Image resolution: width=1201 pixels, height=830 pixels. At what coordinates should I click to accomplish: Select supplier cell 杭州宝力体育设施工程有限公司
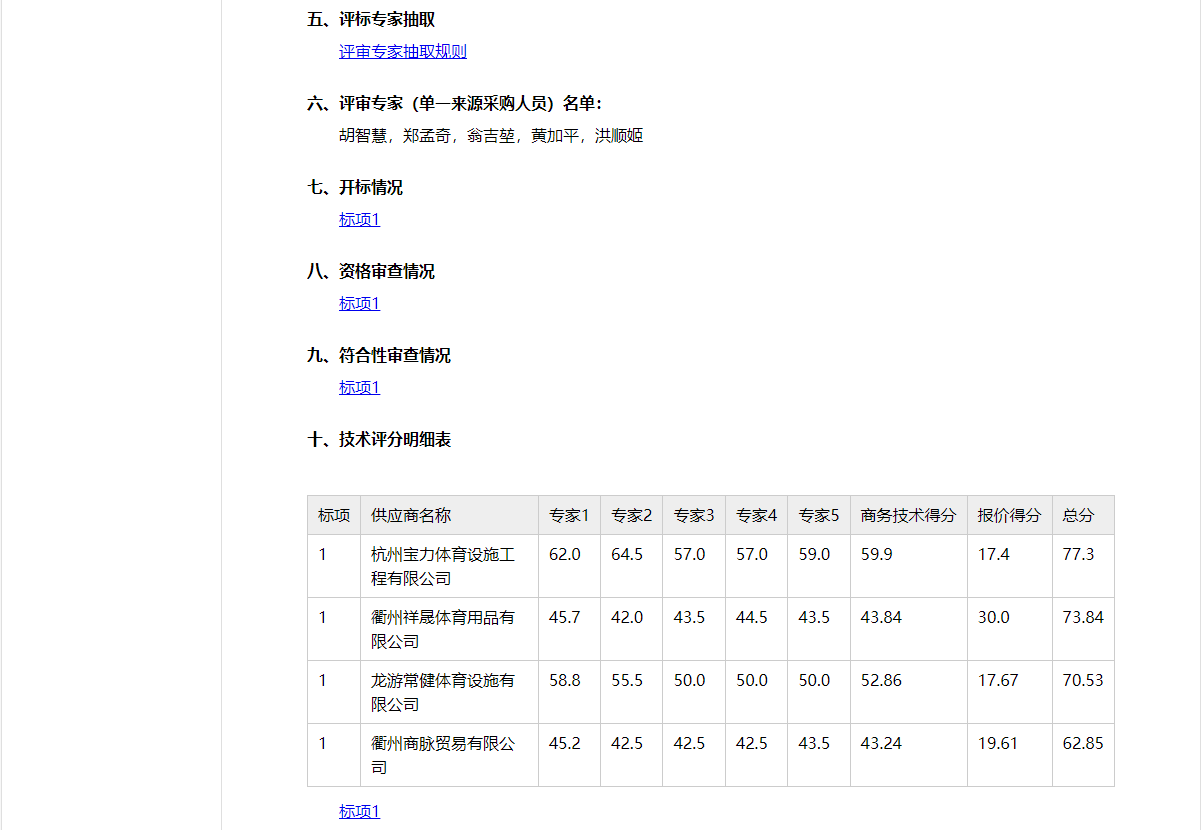click(443, 566)
